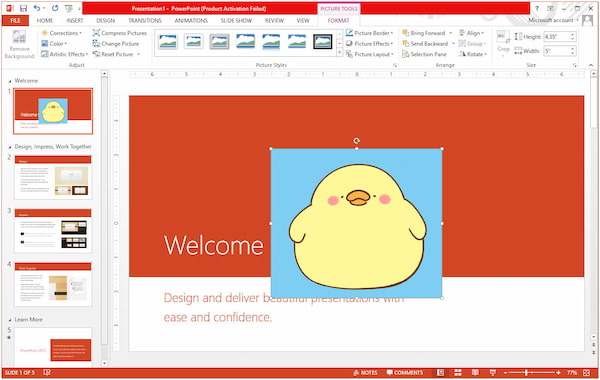This screenshot has width=600, height=380.
Task: Select the Crop tool
Action: coord(503,42)
